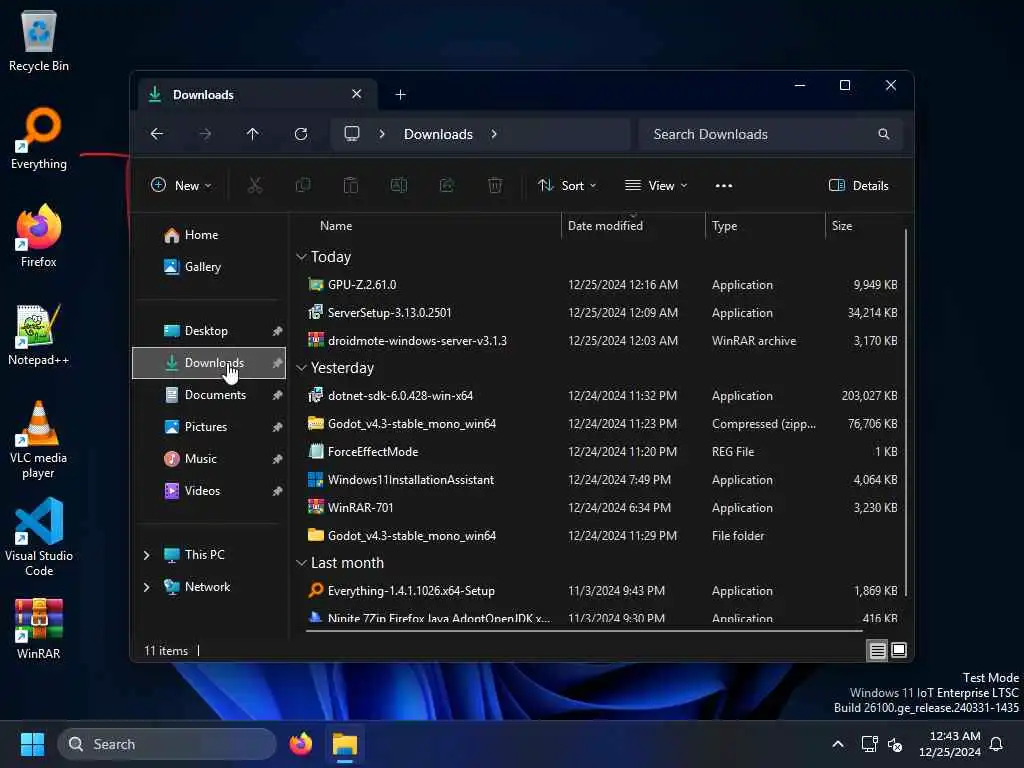Select WinRAR desktop shortcut

39,629
